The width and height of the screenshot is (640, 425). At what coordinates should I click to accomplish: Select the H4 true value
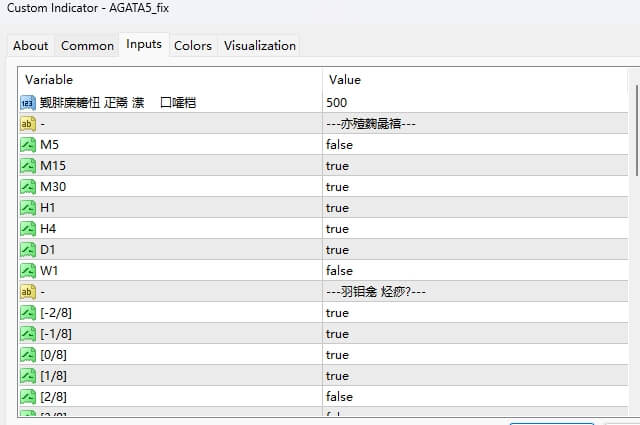click(475, 229)
